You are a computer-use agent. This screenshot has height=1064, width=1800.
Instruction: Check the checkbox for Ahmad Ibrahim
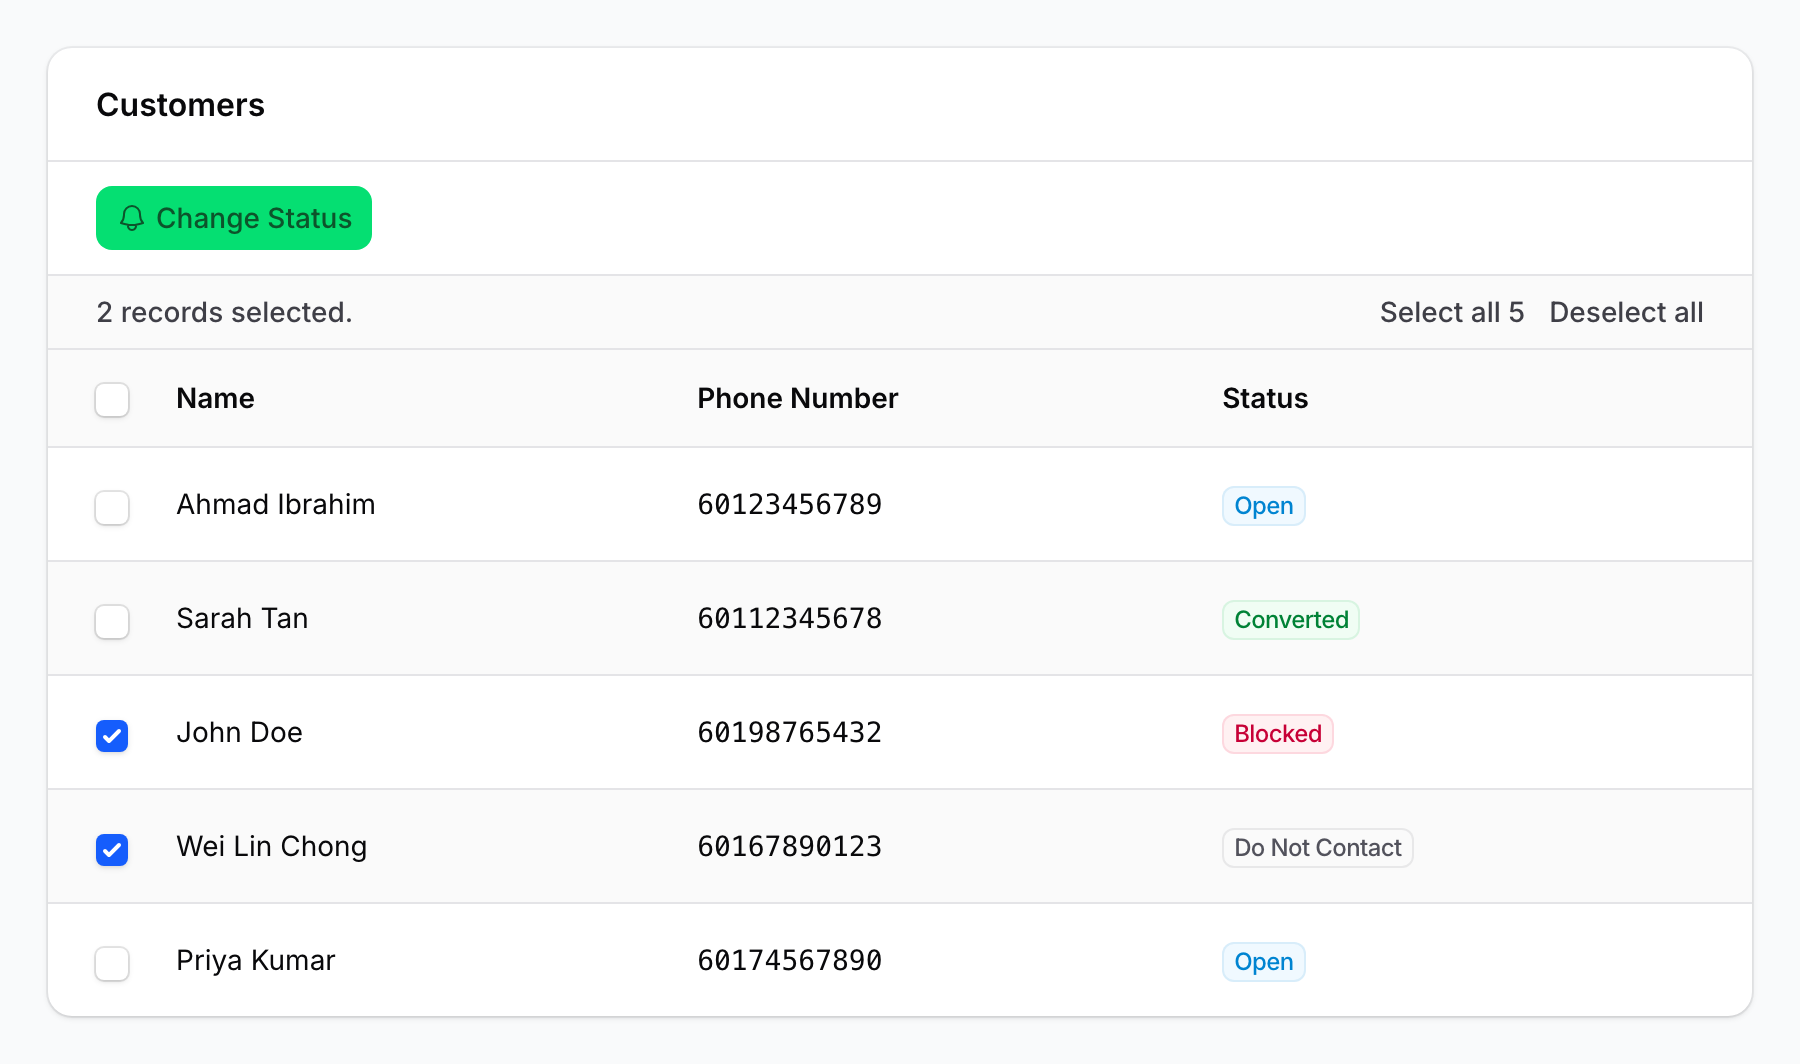point(112,508)
